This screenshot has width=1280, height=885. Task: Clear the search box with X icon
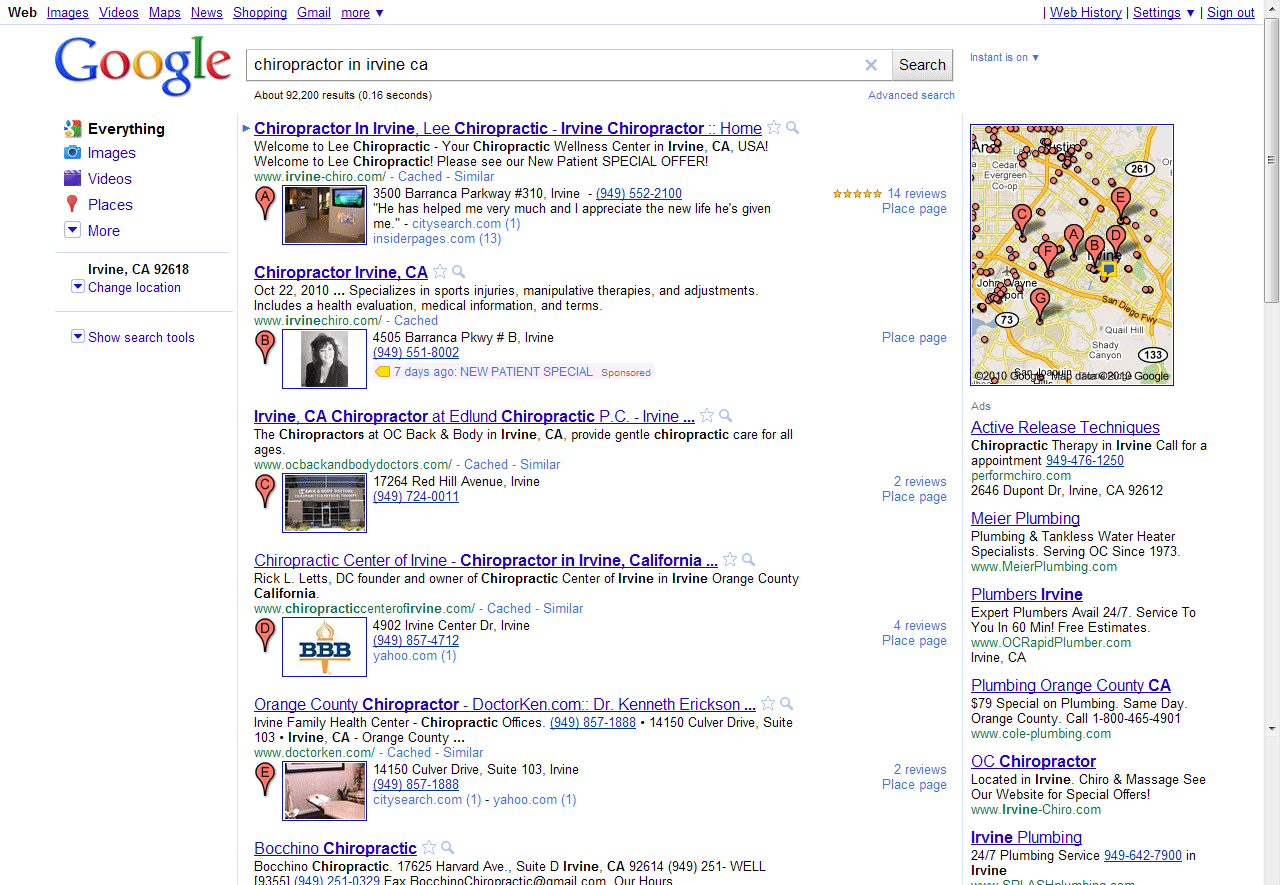(871, 65)
